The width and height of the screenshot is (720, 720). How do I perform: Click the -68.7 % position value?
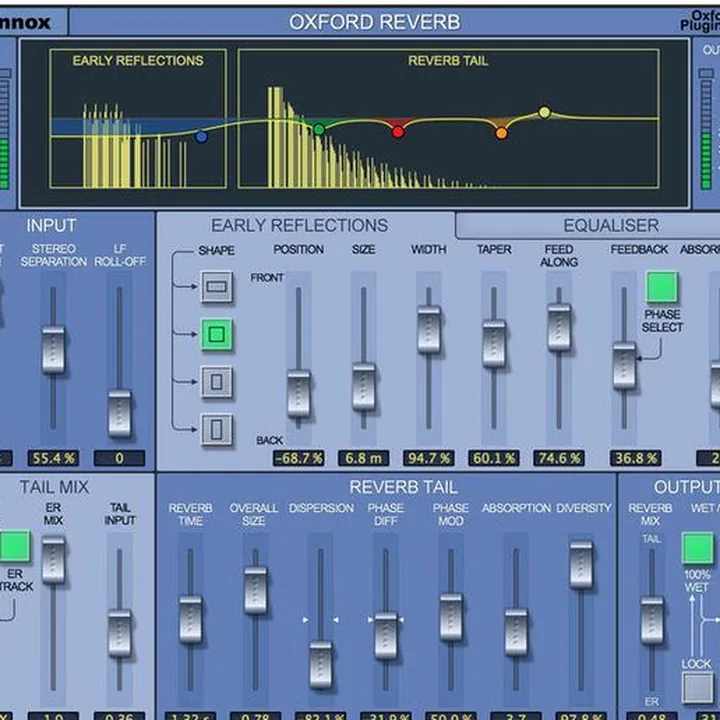tap(298, 458)
